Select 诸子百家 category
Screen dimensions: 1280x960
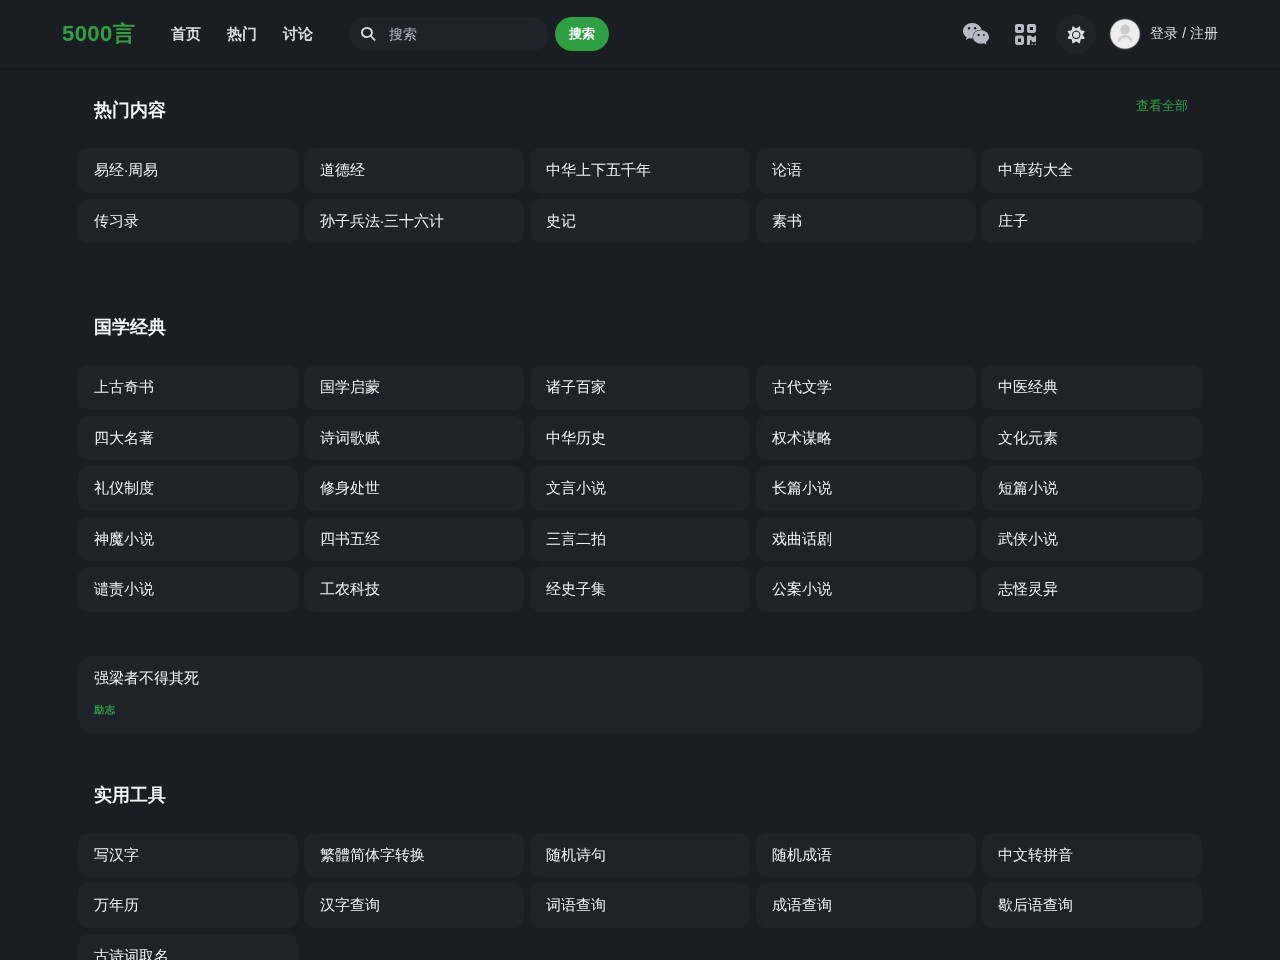click(640, 387)
